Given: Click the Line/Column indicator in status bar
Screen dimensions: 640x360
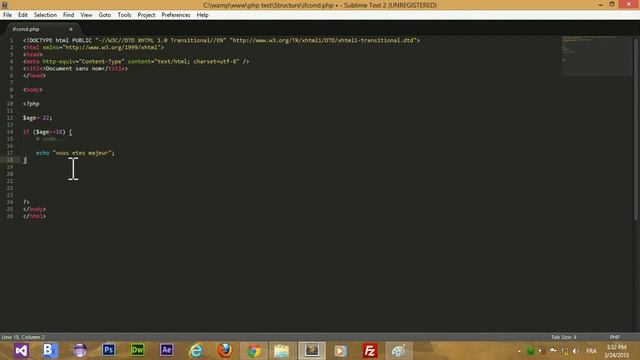Looking at the screenshot, I should (x=23, y=337).
